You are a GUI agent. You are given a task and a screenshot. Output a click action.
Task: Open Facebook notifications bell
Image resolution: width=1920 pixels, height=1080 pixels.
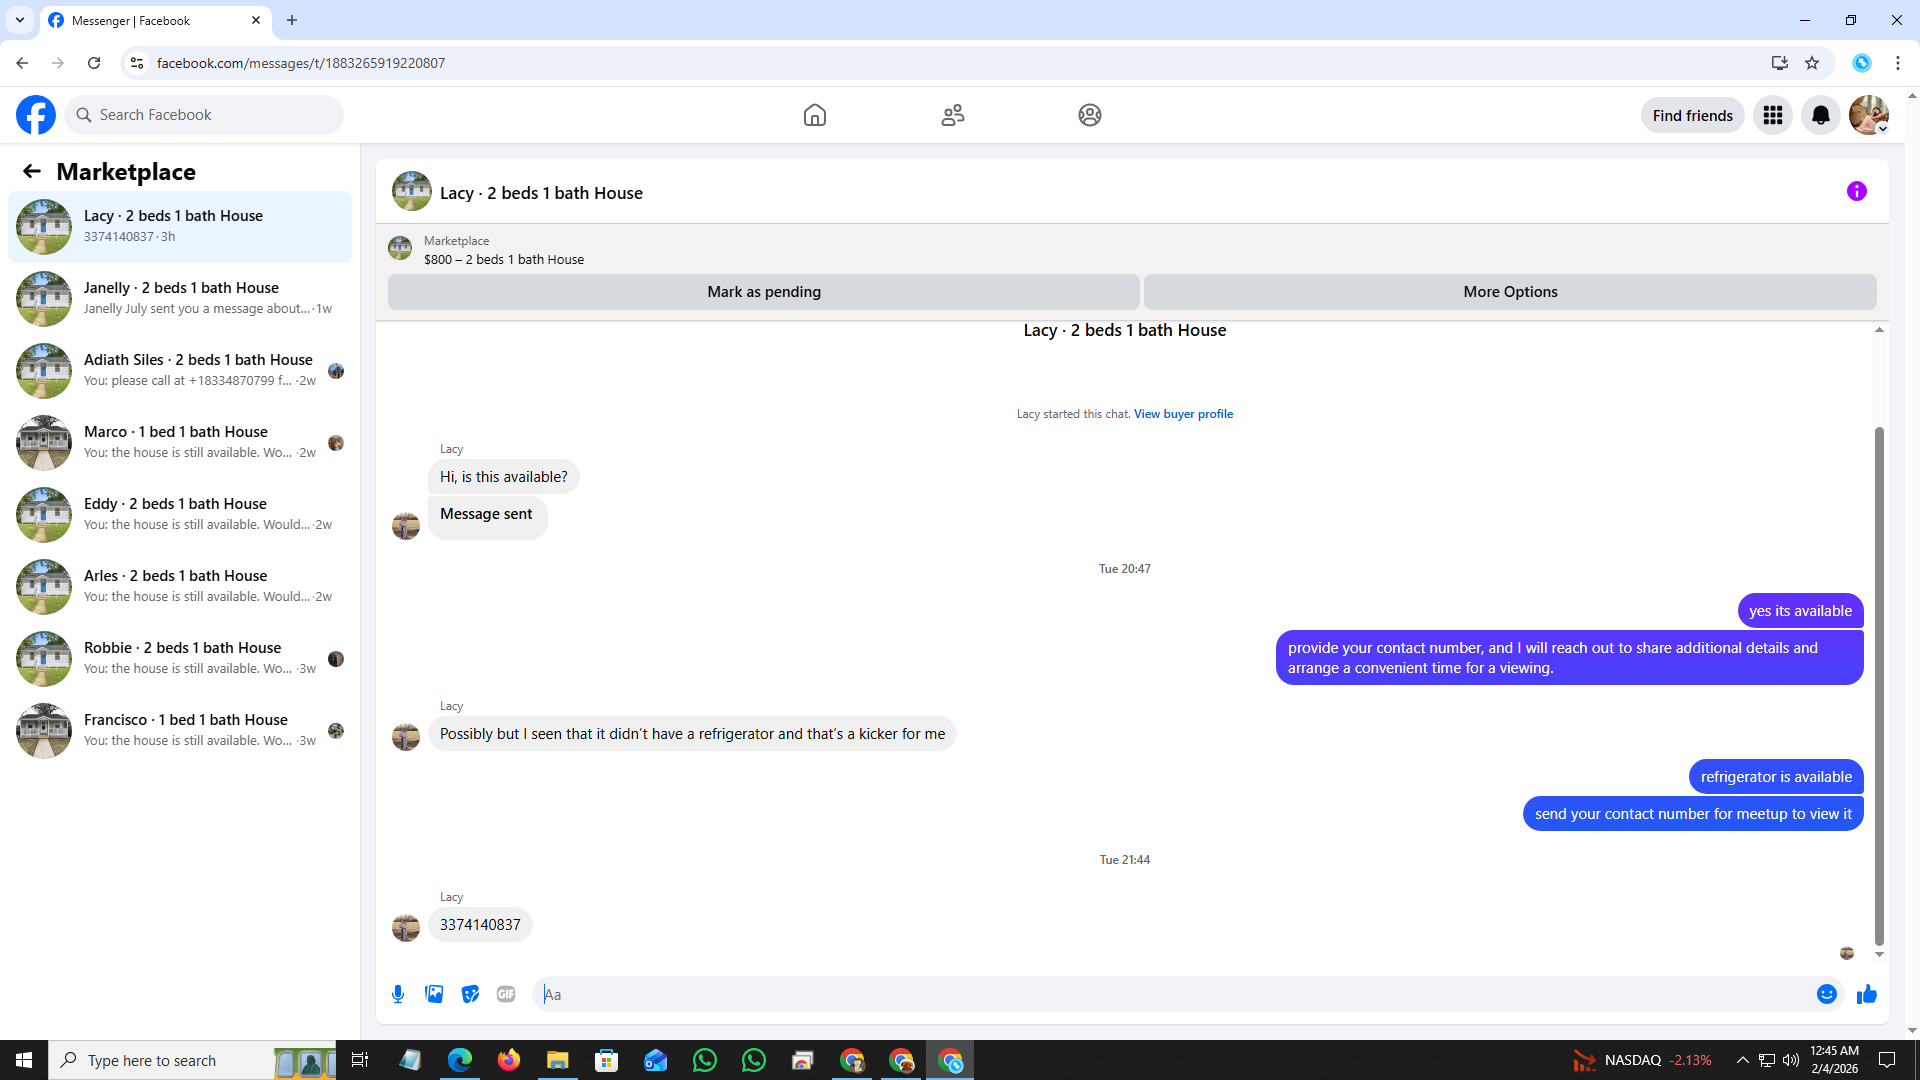[1820, 115]
